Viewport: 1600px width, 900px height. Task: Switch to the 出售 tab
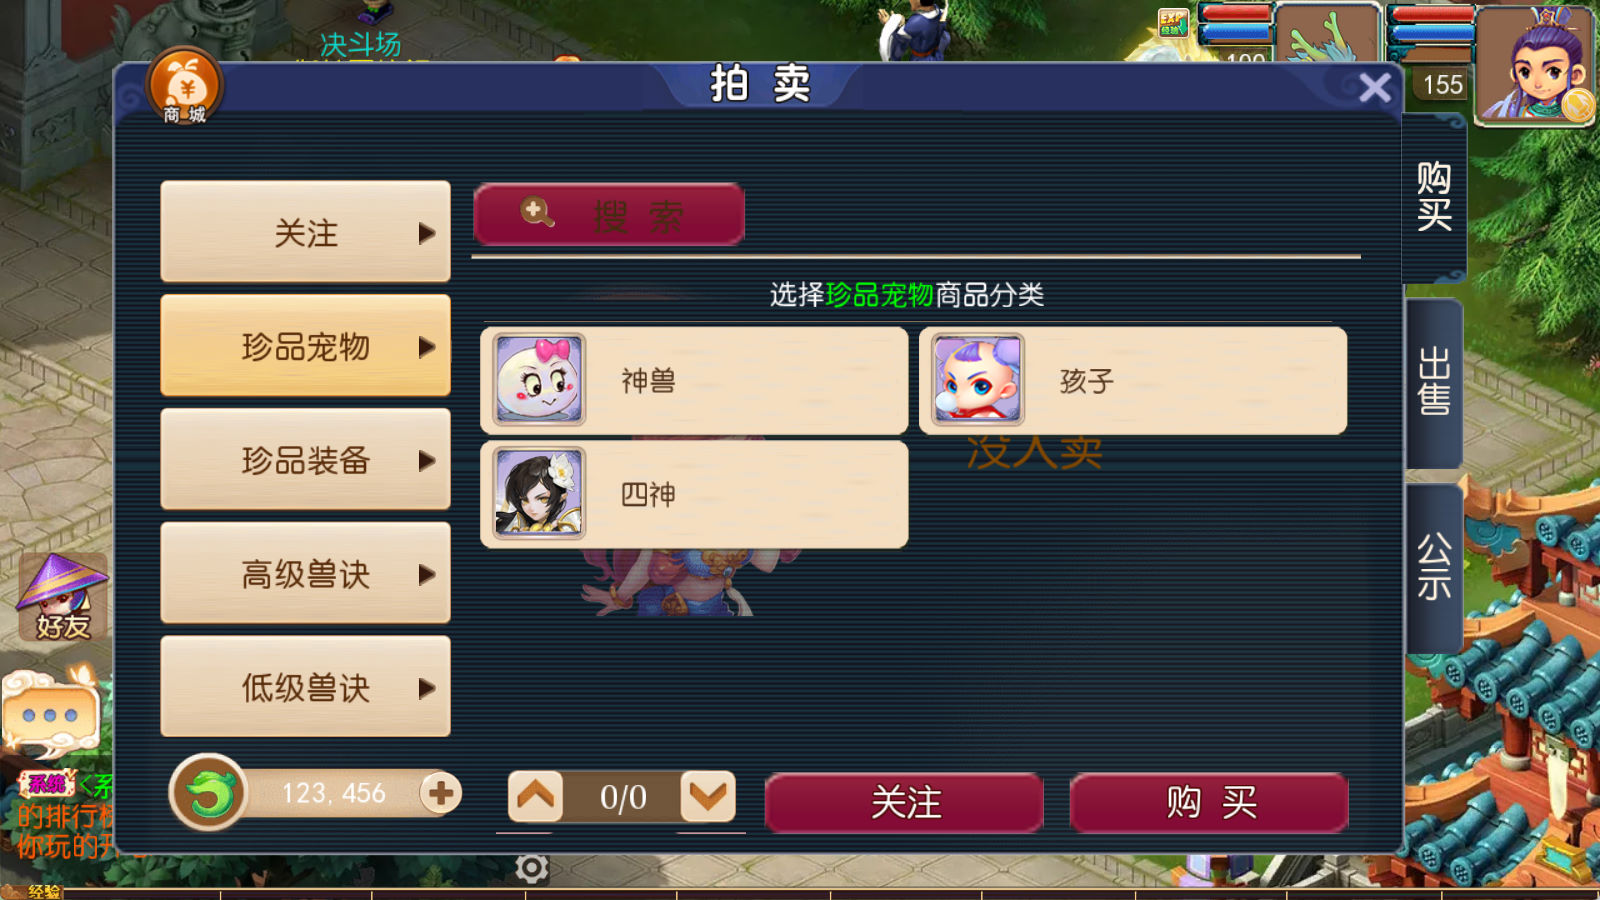[x=1434, y=382]
